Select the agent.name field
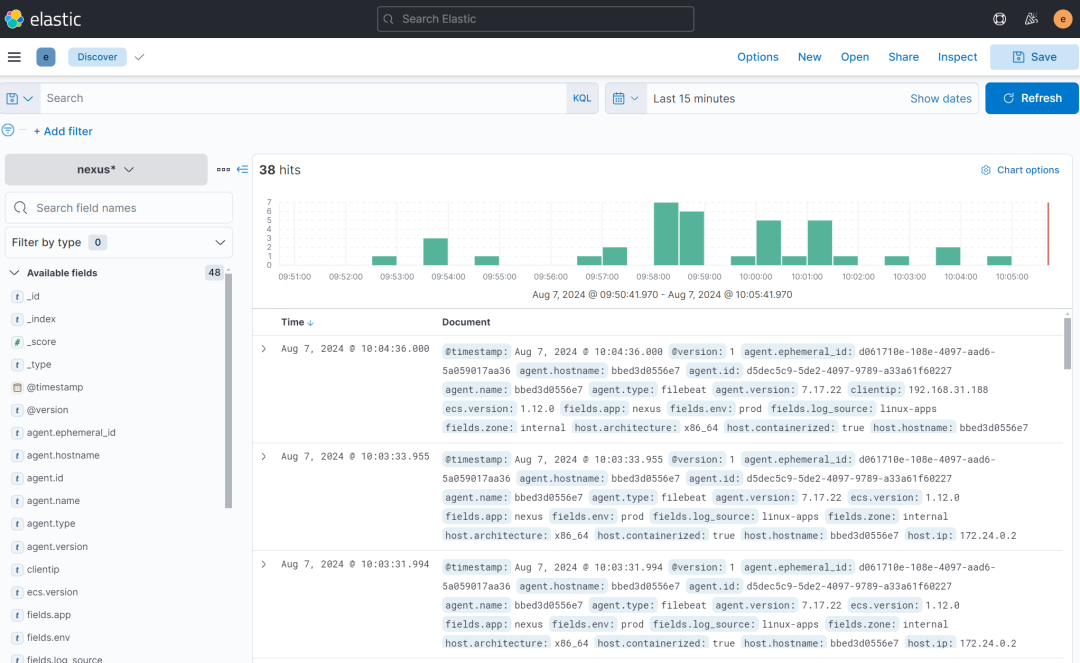 click(x=53, y=501)
